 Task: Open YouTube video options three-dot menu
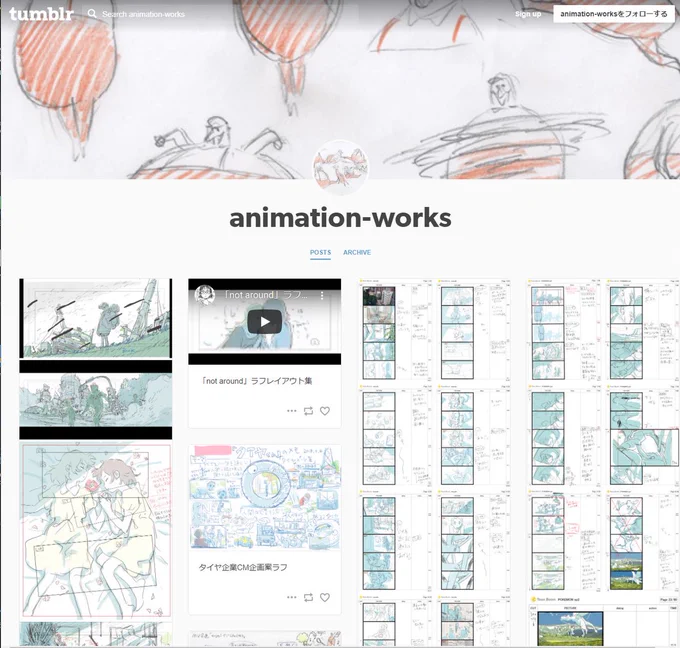coord(322,295)
